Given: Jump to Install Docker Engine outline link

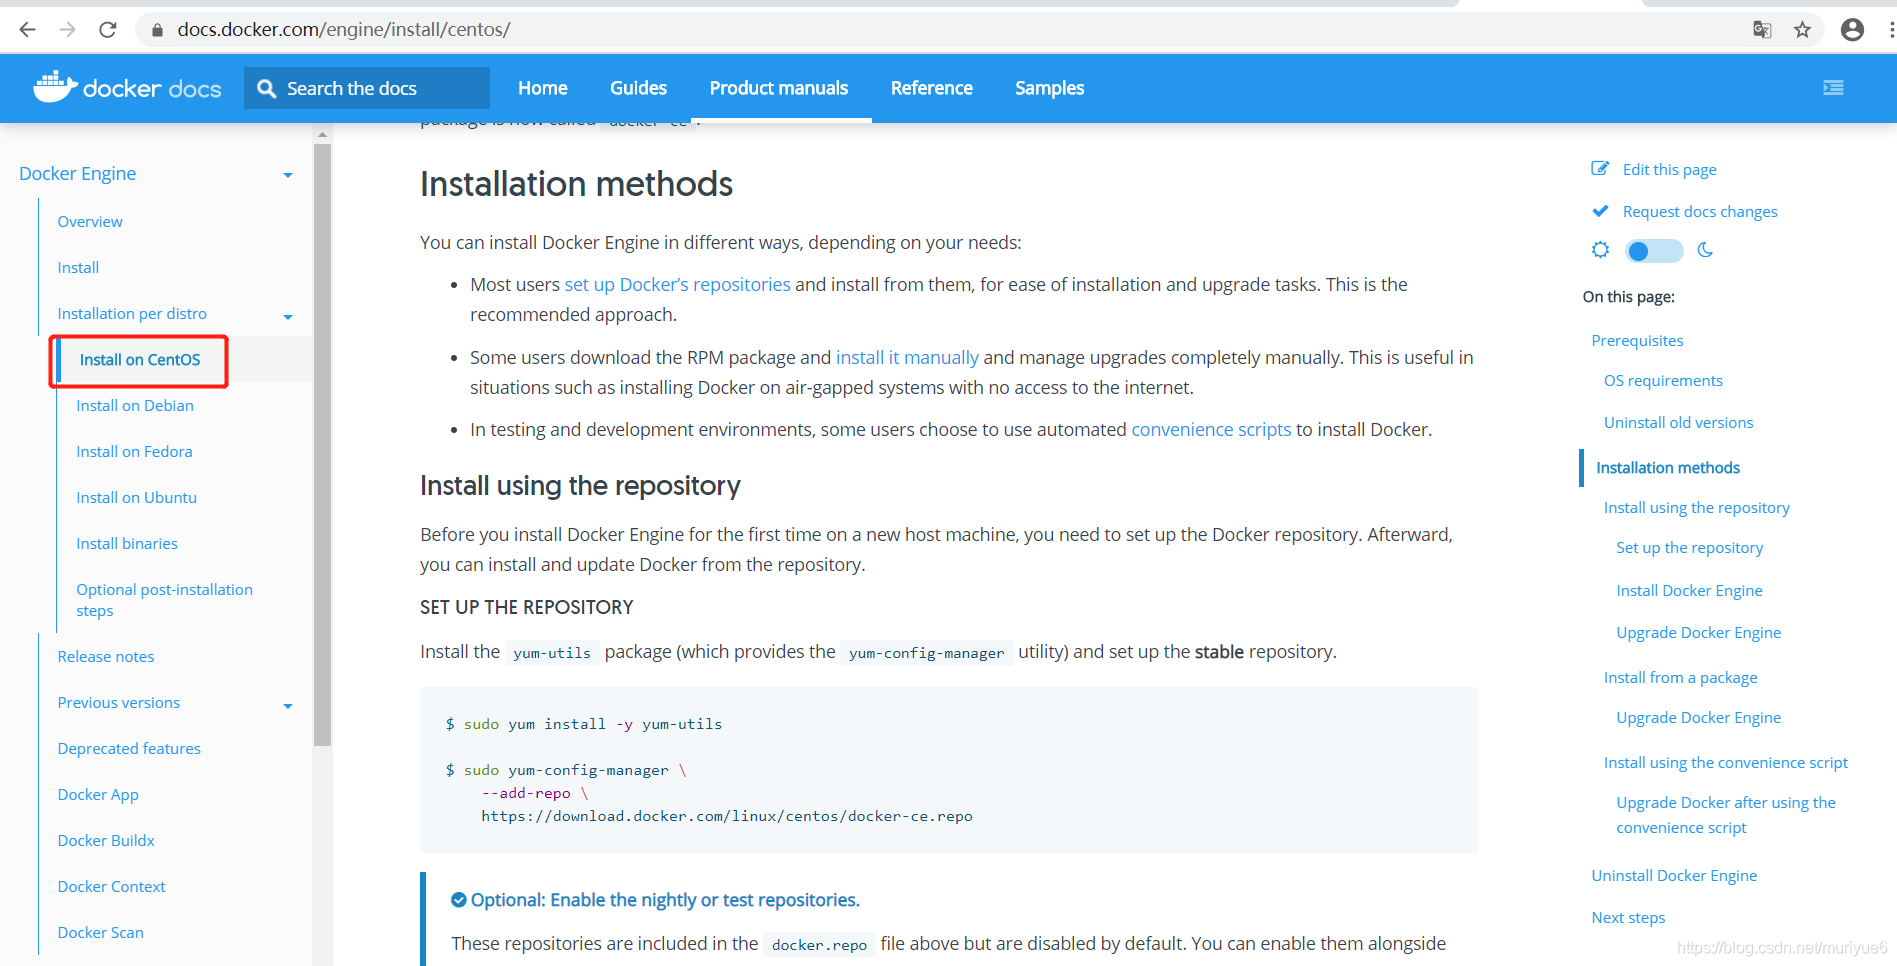Looking at the screenshot, I should pos(1689,591).
